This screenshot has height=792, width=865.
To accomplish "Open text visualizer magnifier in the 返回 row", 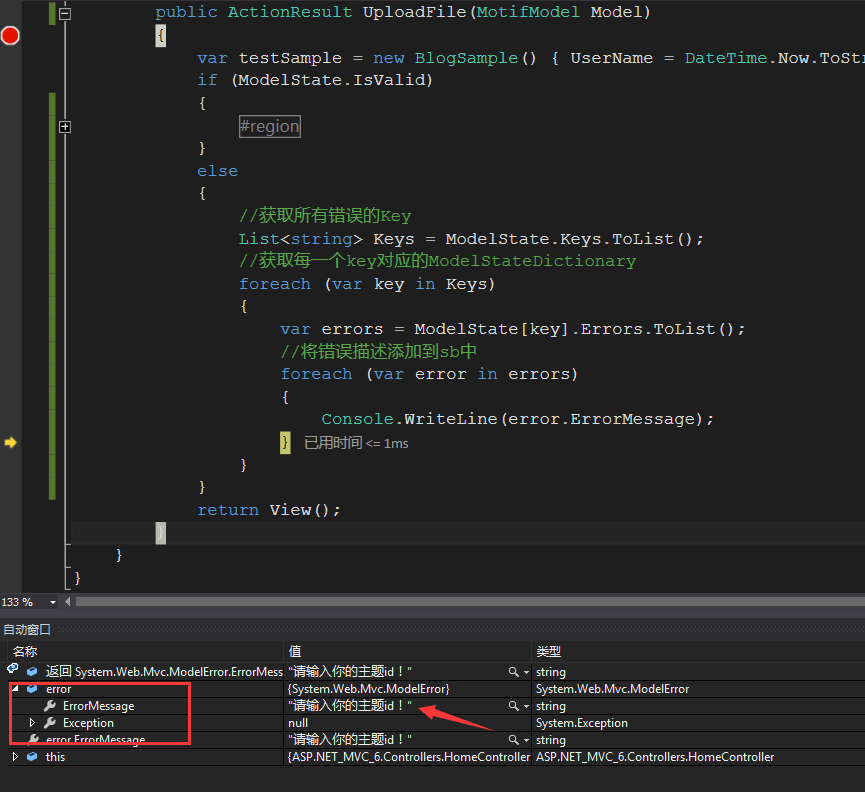I will tap(514, 672).
